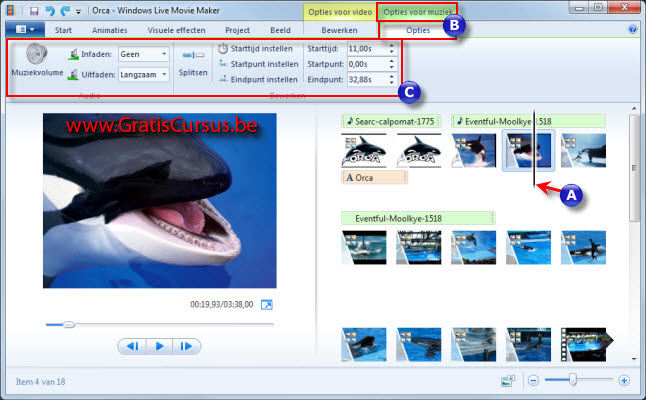Select the third clip in the bottom storyboard row
Screen dimensions: 646x400
coord(473,344)
